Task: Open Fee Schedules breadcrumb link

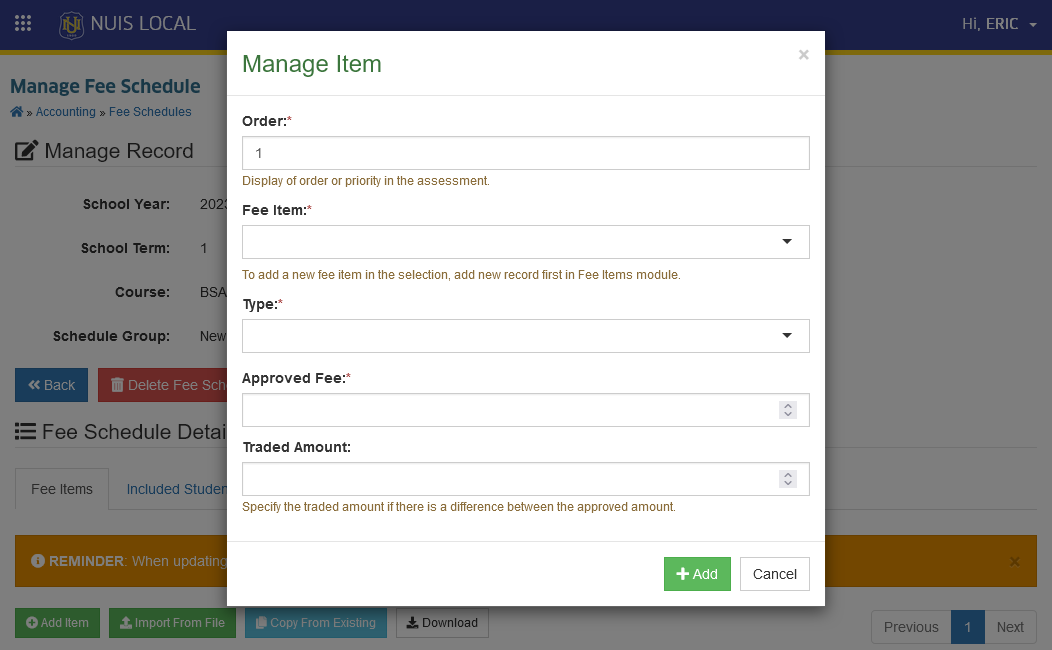Action: pyautogui.click(x=150, y=112)
